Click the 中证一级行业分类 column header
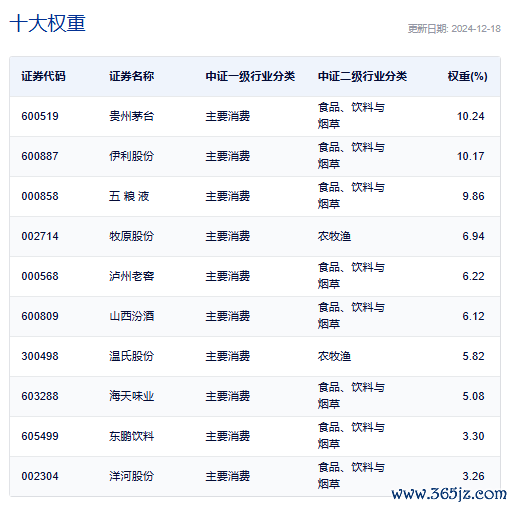This screenshot has width=514, height=509. (x=250, y=76)
